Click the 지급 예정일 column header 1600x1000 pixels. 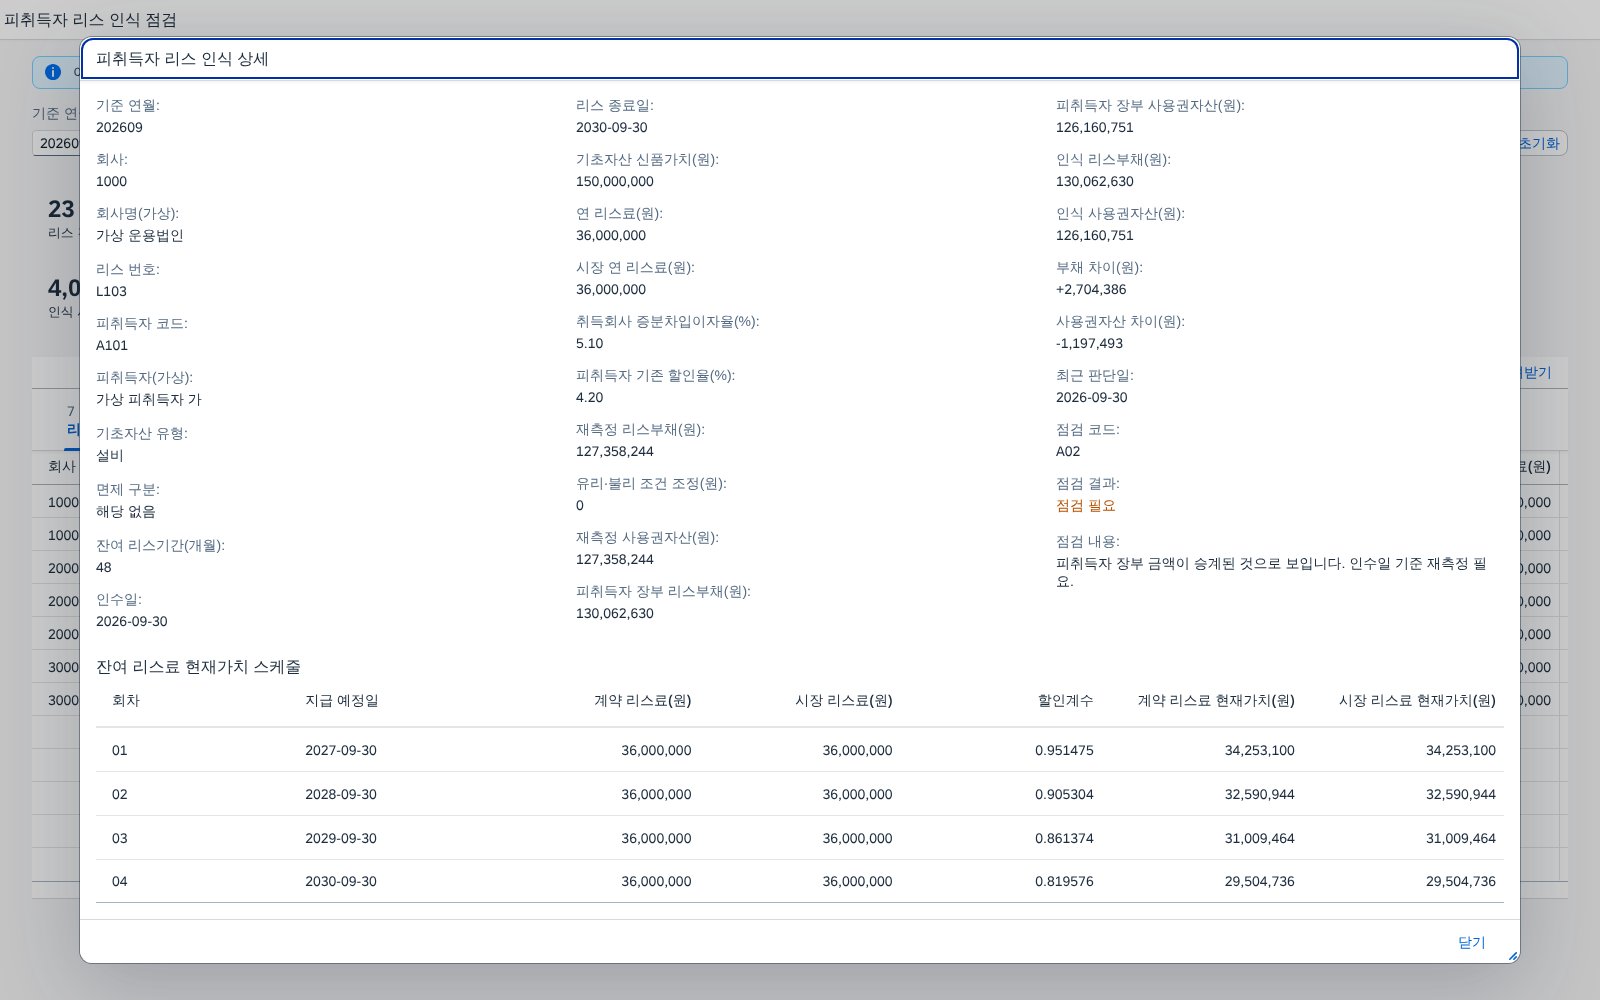342,700
